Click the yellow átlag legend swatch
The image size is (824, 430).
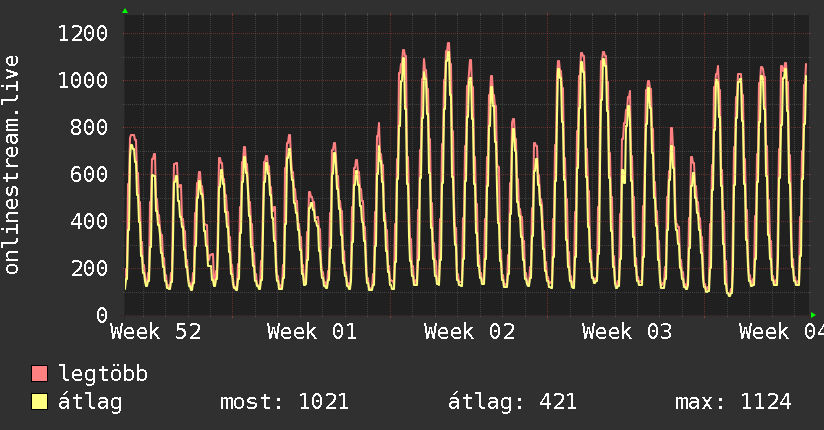(40, 402)
